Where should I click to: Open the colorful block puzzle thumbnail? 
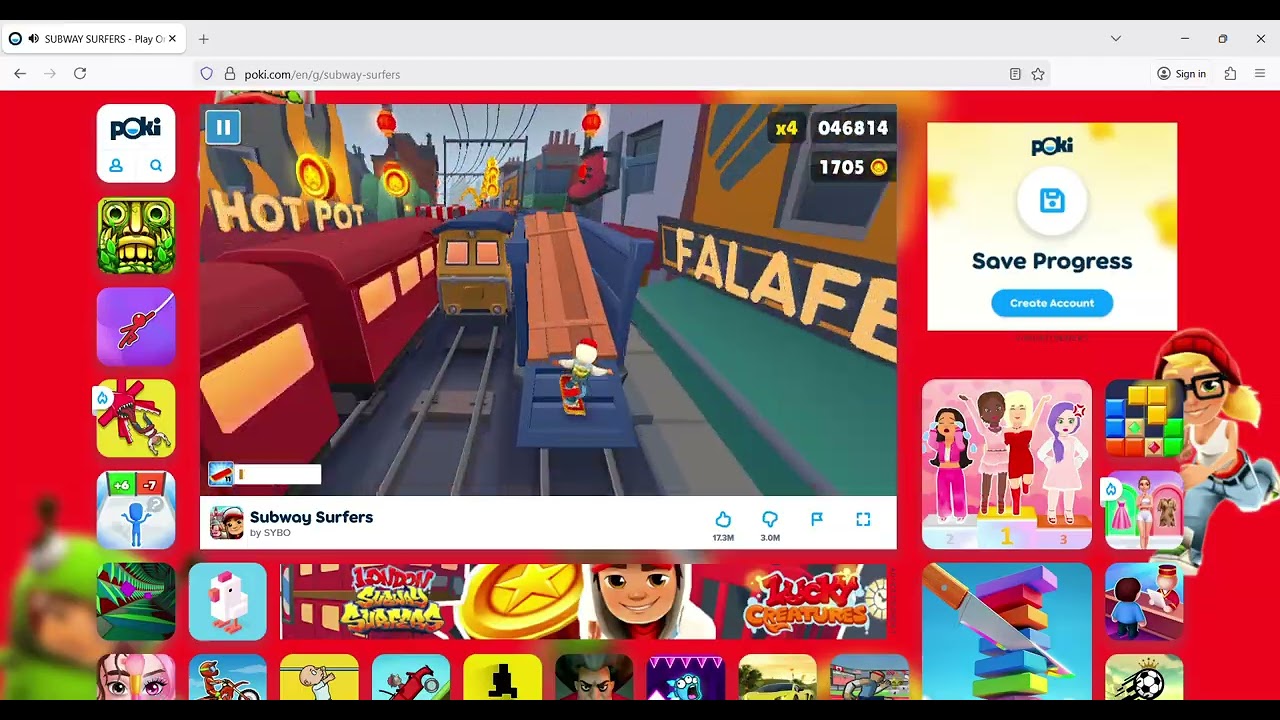click(x=1144, y=418)
